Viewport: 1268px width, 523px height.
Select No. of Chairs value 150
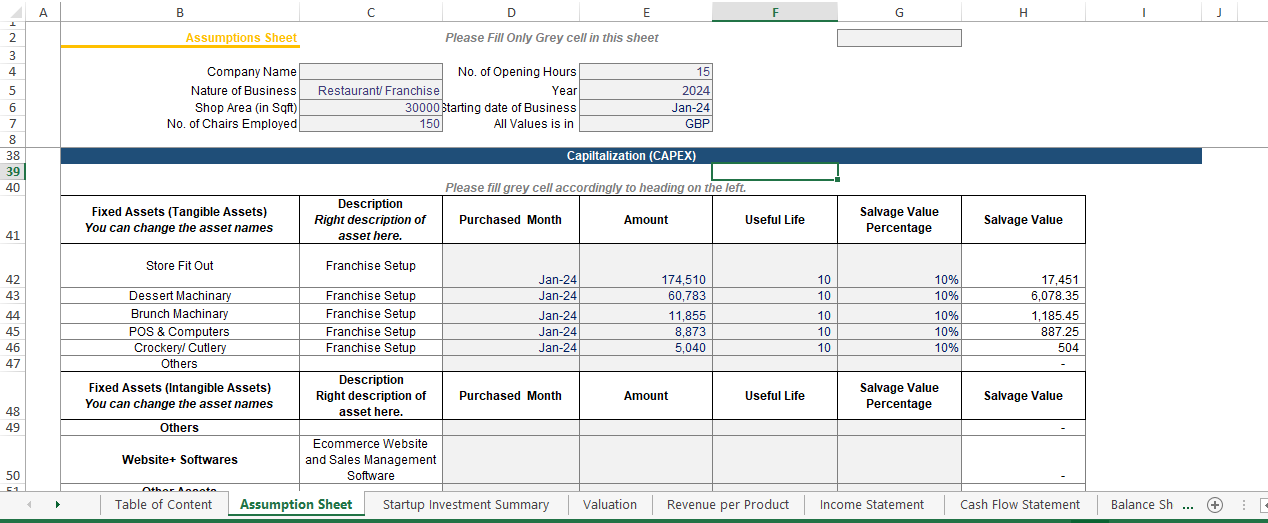(x=371, y=124)
